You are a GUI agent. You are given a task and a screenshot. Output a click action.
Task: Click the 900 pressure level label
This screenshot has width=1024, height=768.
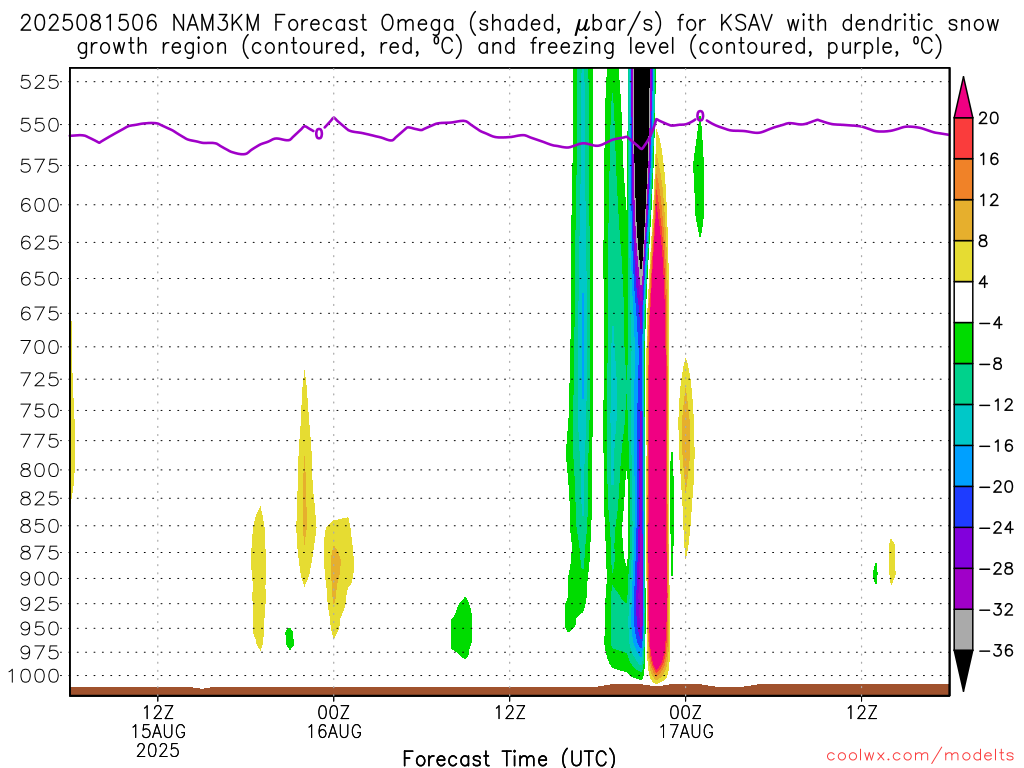[x=39, y=579]
